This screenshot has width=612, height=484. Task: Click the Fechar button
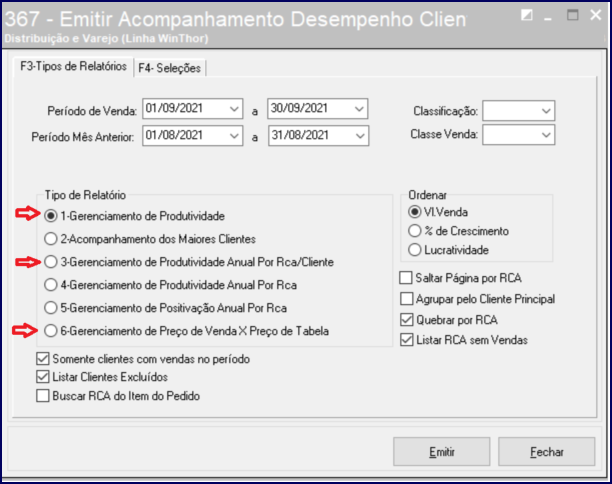[546, 452]
